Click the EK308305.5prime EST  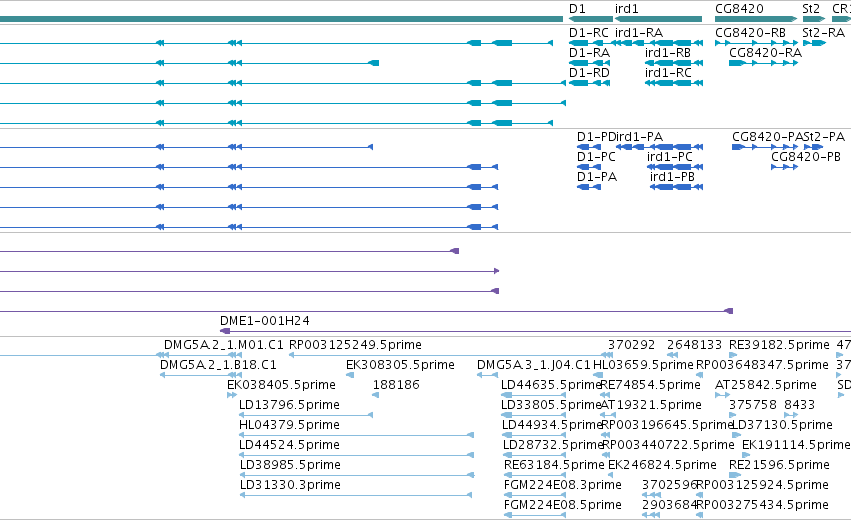tap(400, 365)
